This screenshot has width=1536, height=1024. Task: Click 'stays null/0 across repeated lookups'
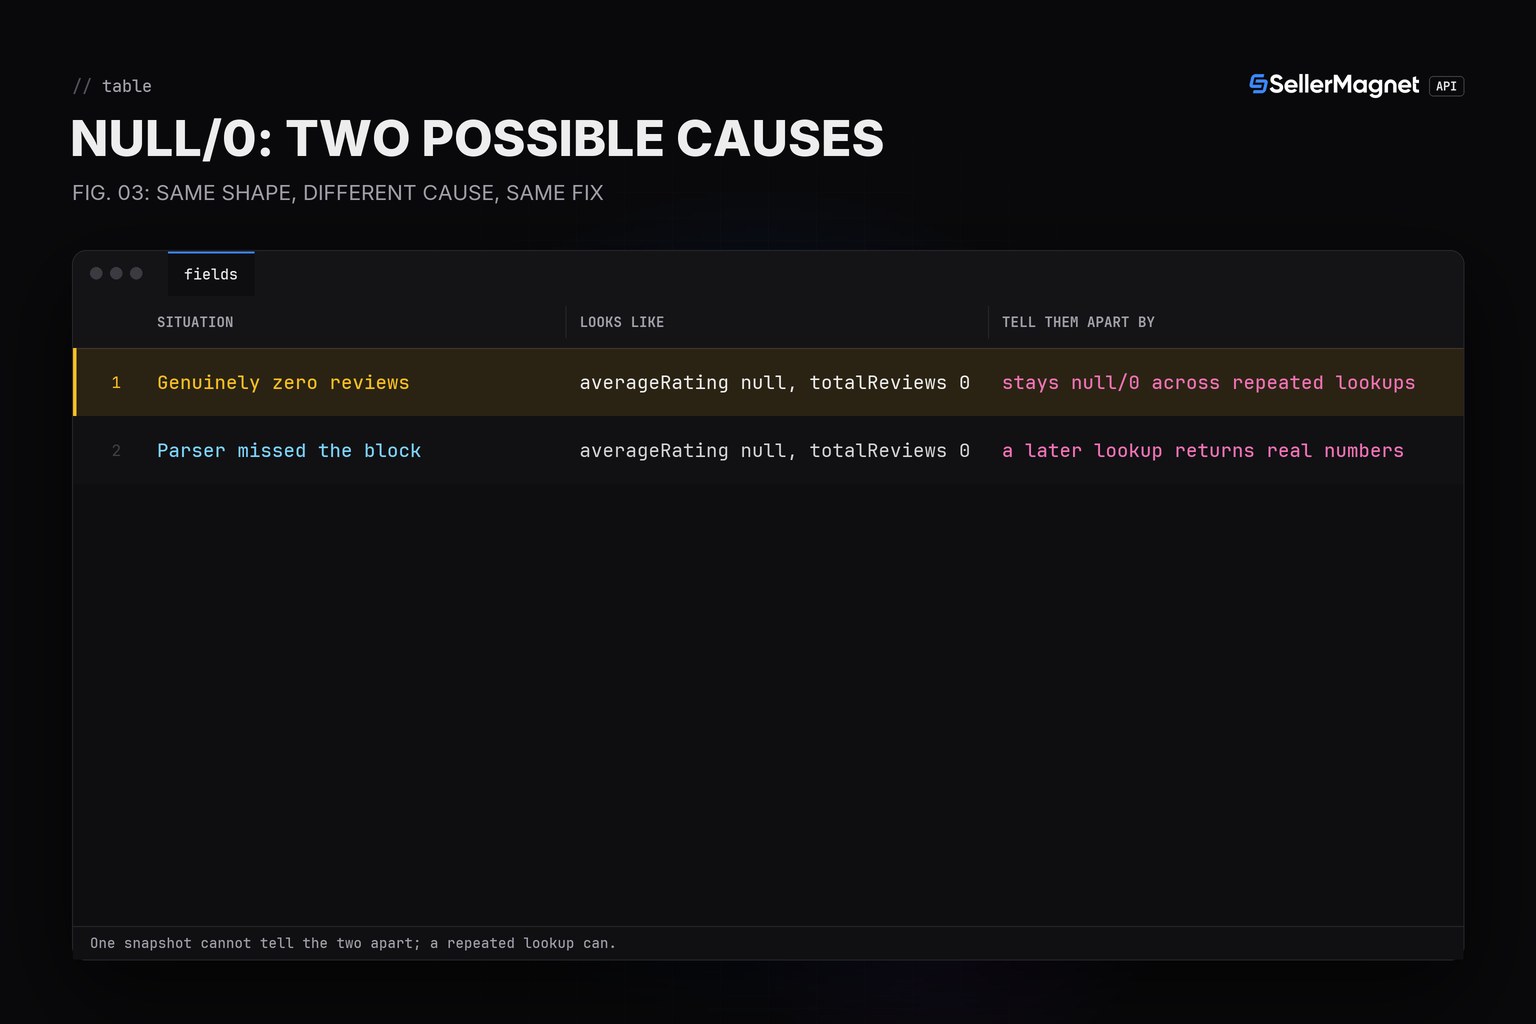[1209, 383]
